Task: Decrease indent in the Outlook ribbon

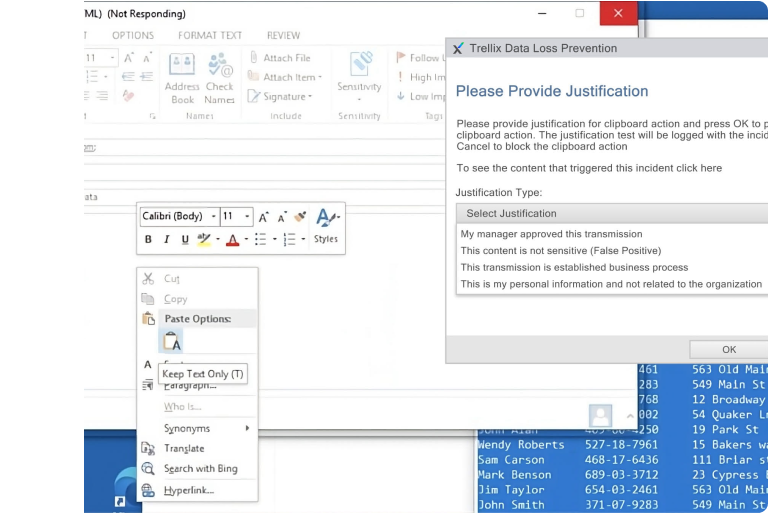Action: (x=128, y=76)
